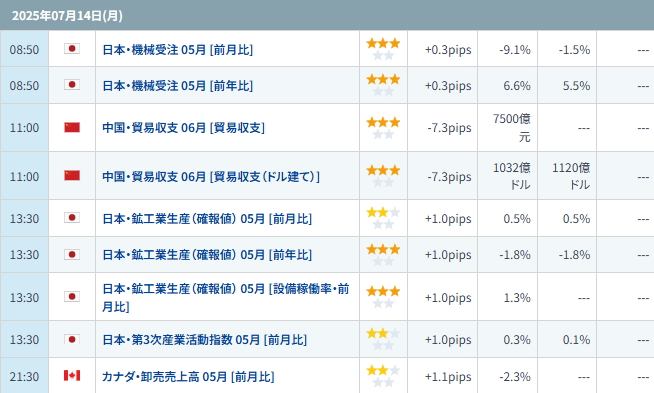The image size is (654, 393).
Task: Click Japan flag in 機械受注 前月比 row
Action: point(72,49)
